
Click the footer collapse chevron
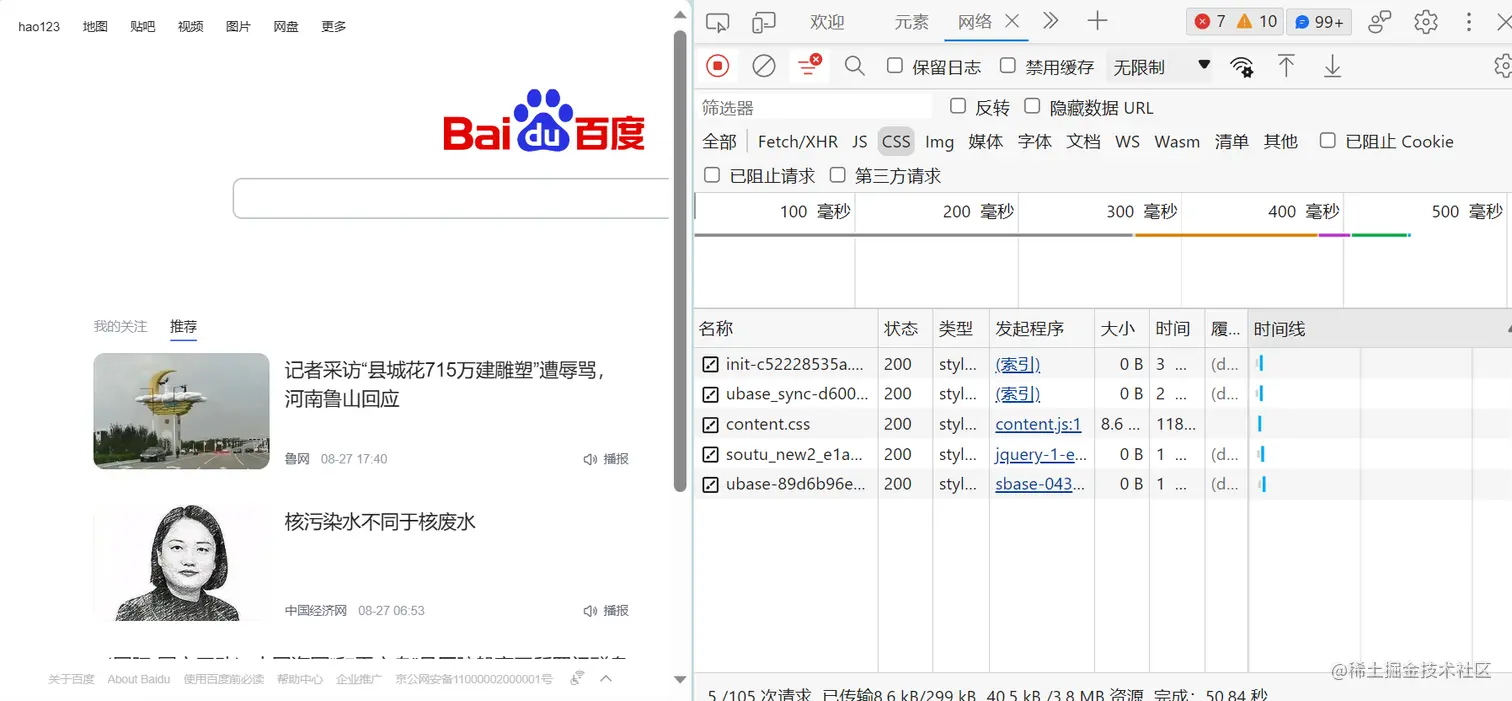606,678
